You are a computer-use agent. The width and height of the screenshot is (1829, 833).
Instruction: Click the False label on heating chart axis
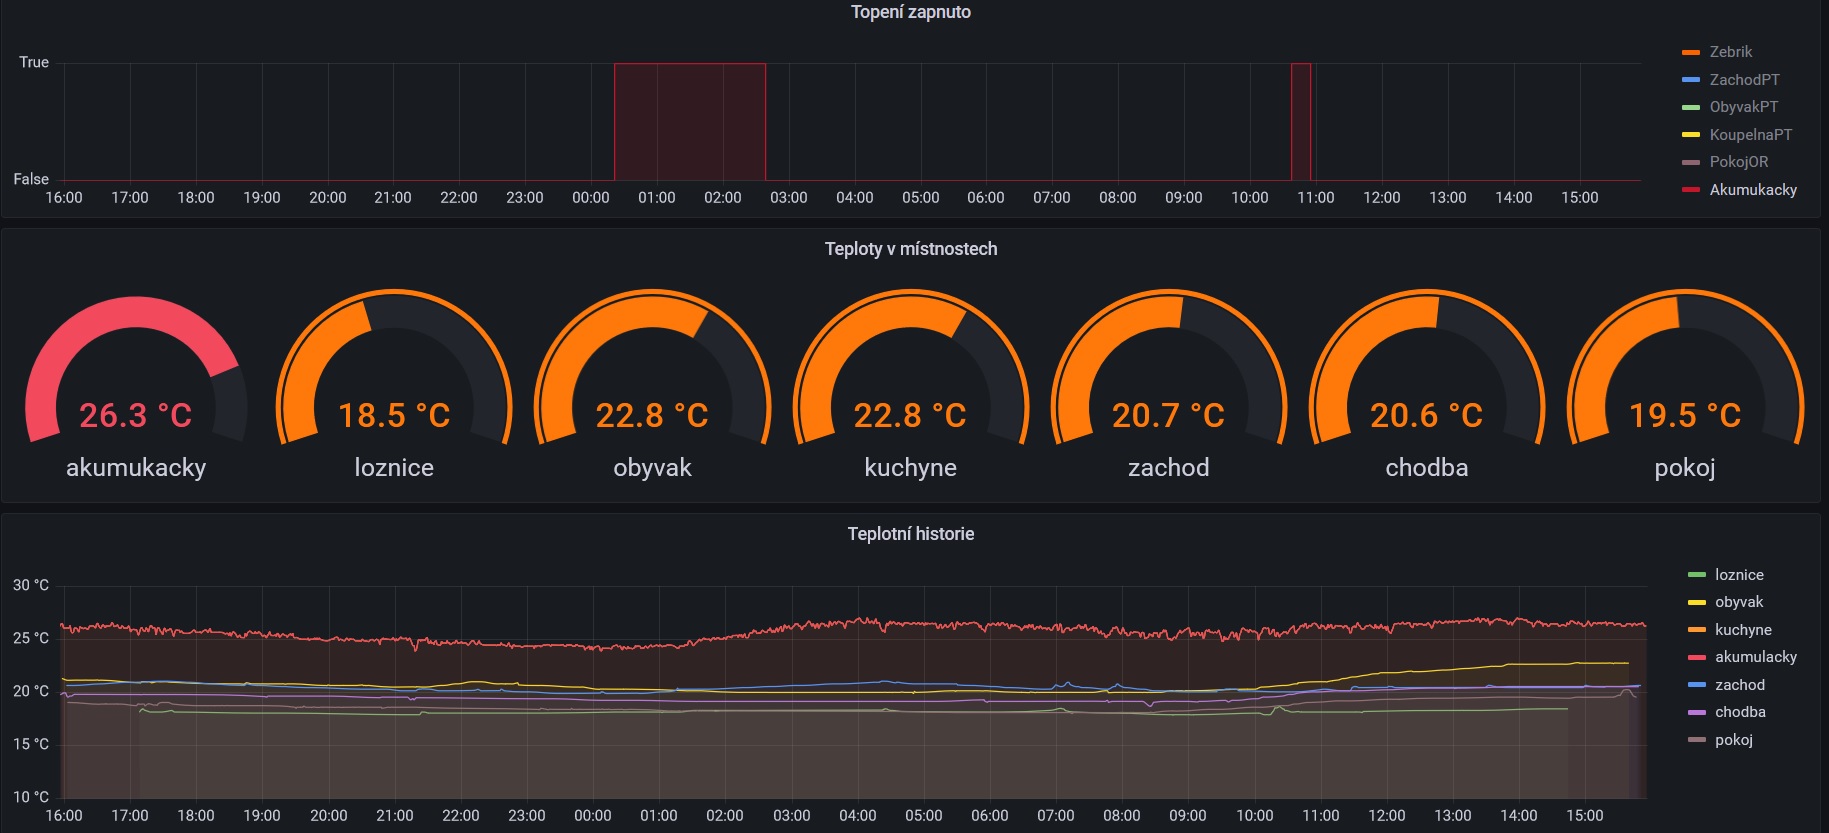pos(31,179)
